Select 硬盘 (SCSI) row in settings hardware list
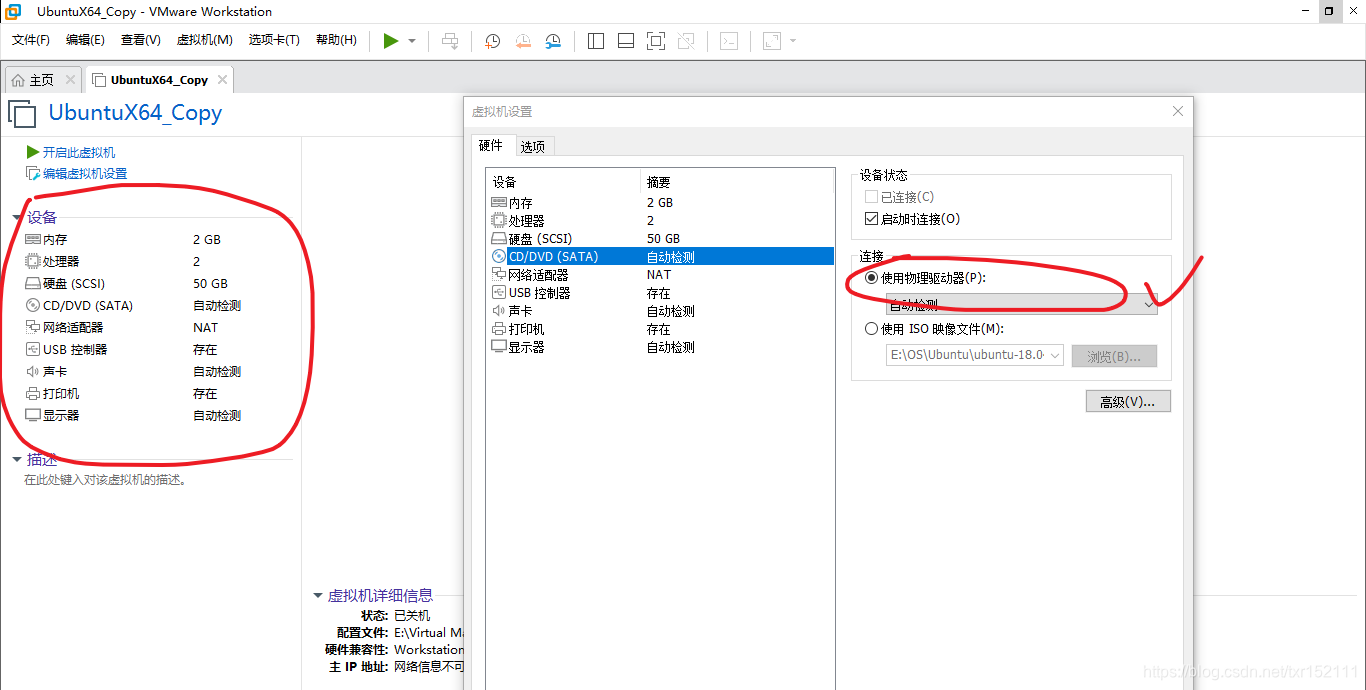Image resolution: width=1366 pixels, height=690 pixels. [660, 239]
